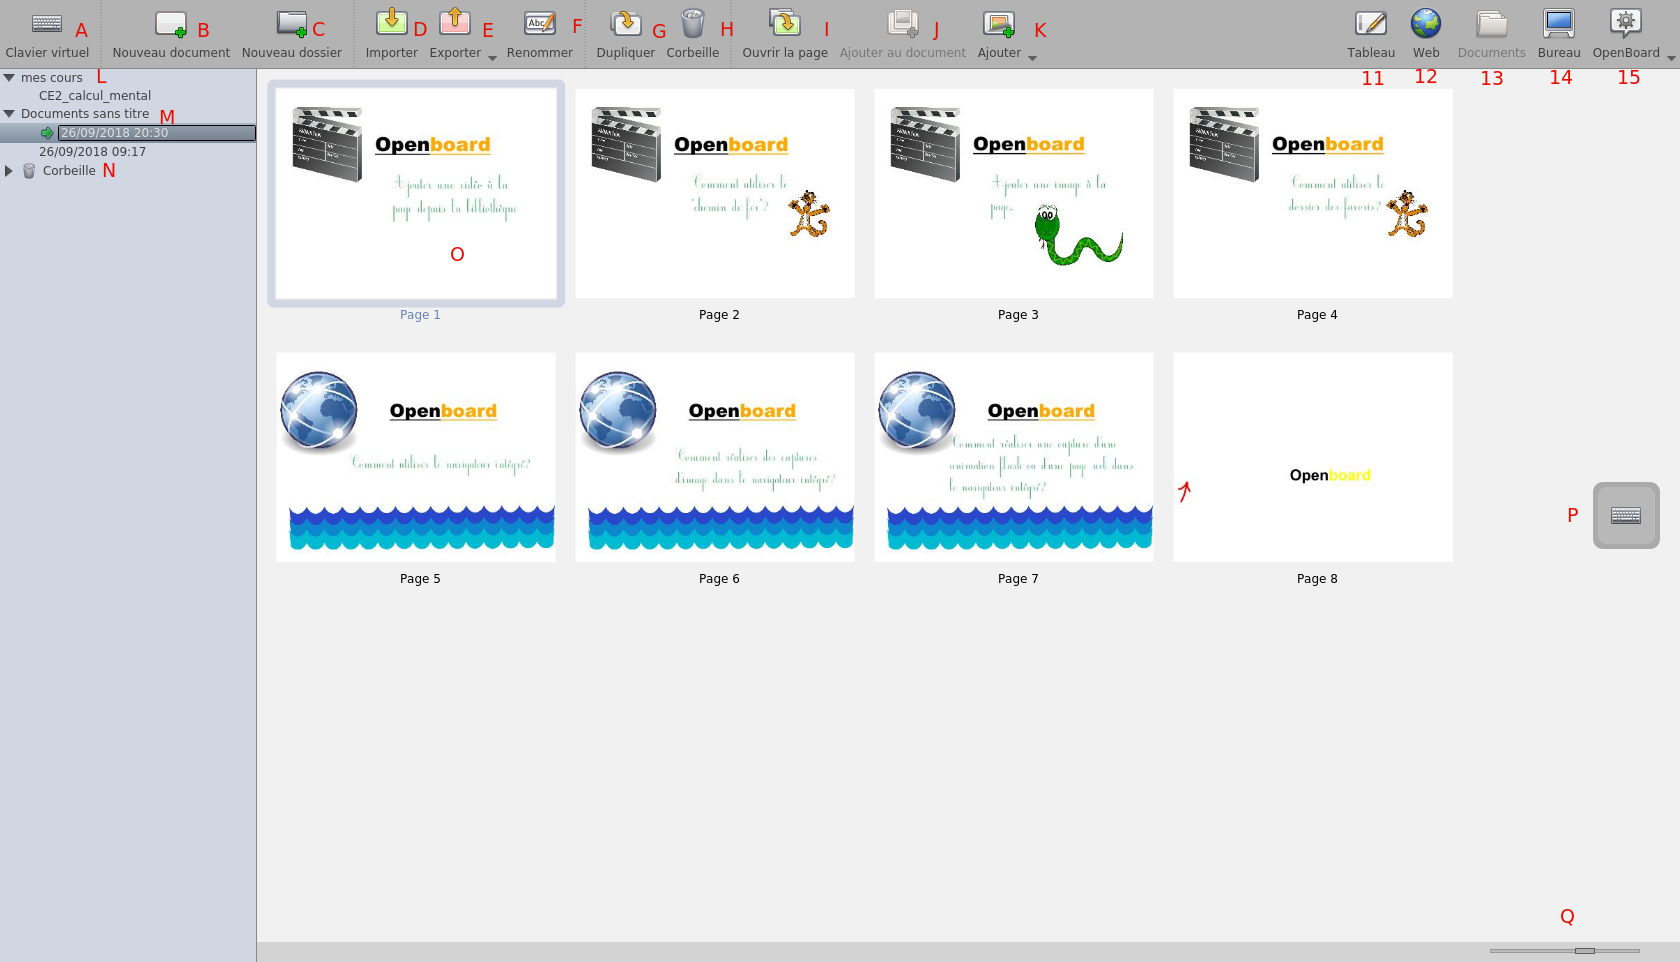Image resolution: width=1680 pixels, height=962 pixels.
Task: Create a folder using Nouveau dossier
Action: coord(292,30)
